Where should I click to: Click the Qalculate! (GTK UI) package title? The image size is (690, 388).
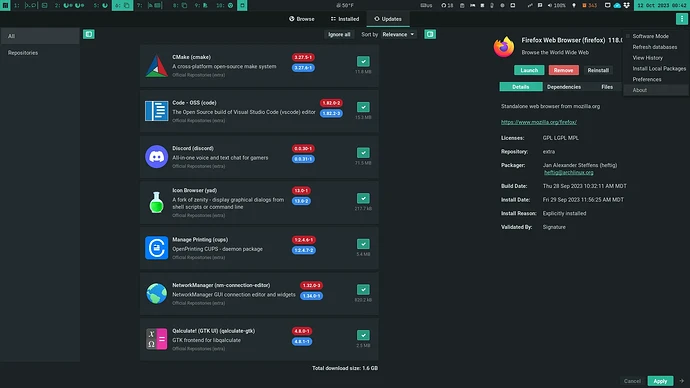(x=213, y=331)
